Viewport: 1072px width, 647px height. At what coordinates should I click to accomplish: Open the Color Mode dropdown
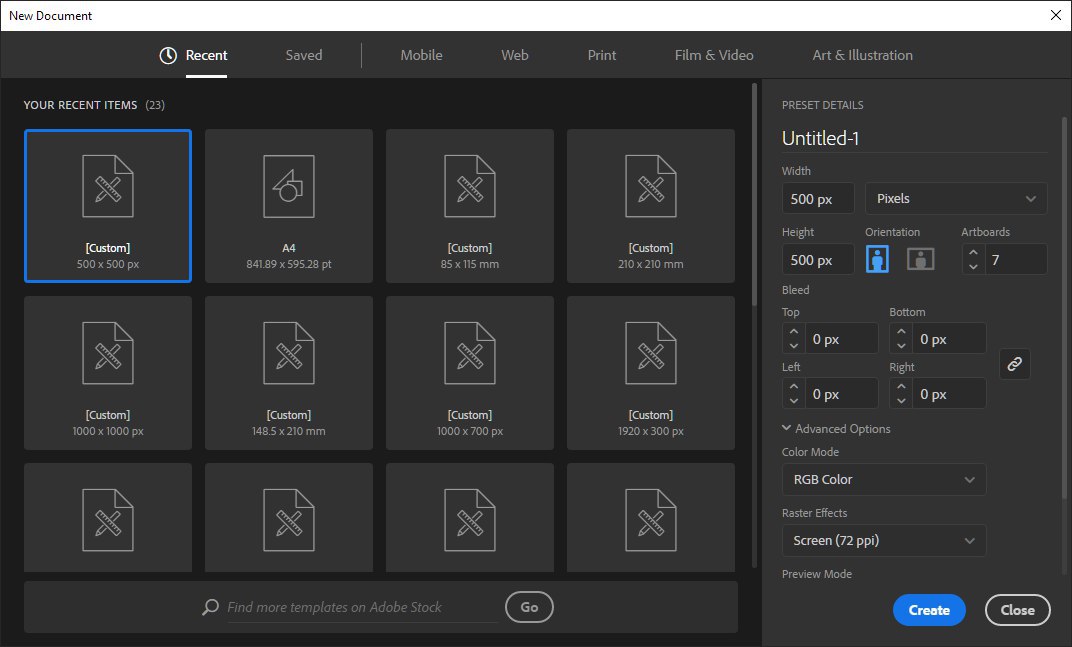click(884, 479)
